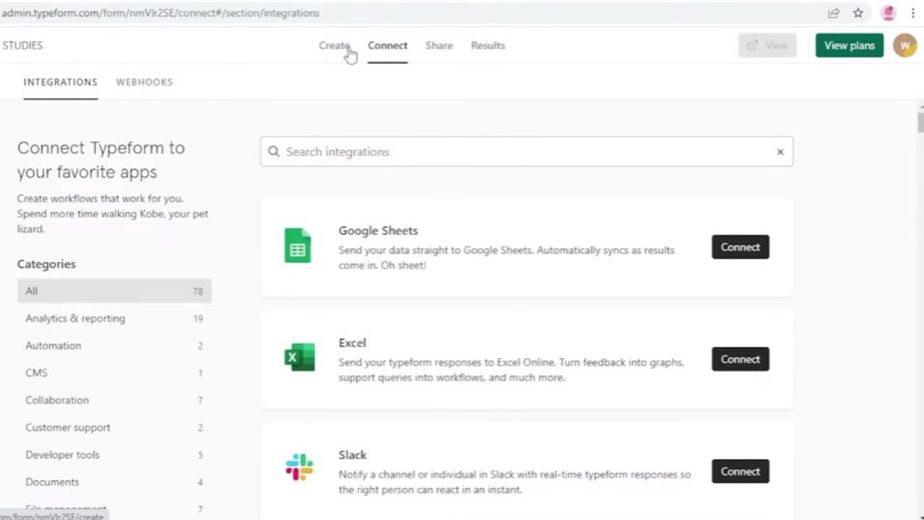This screenshot has width=924, height=520.
Task: Click the Slack logo icon
Action: tap(299, 467)
